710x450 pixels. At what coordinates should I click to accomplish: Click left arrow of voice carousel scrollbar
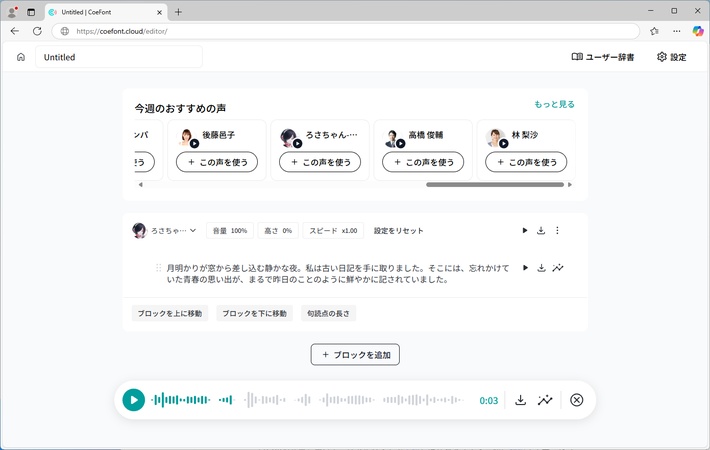(x=140, y=185)
